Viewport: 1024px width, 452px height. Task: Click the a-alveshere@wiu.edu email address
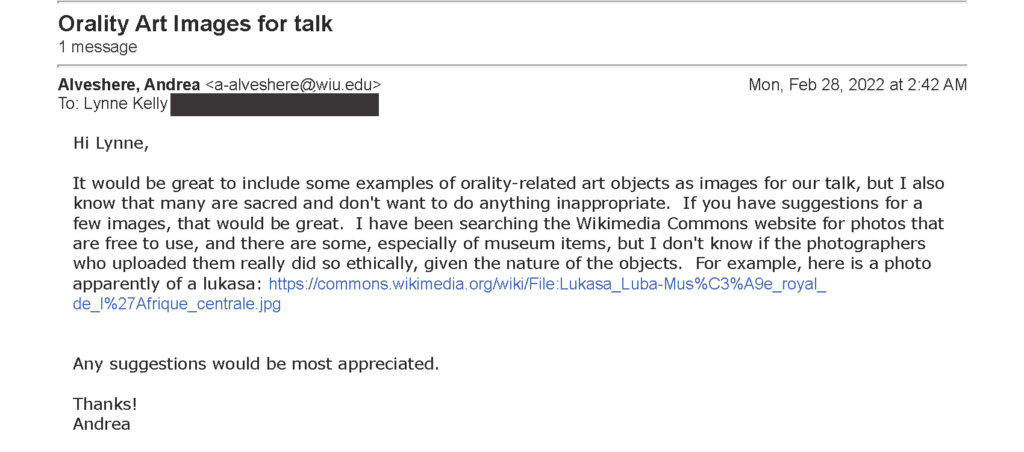293,85
